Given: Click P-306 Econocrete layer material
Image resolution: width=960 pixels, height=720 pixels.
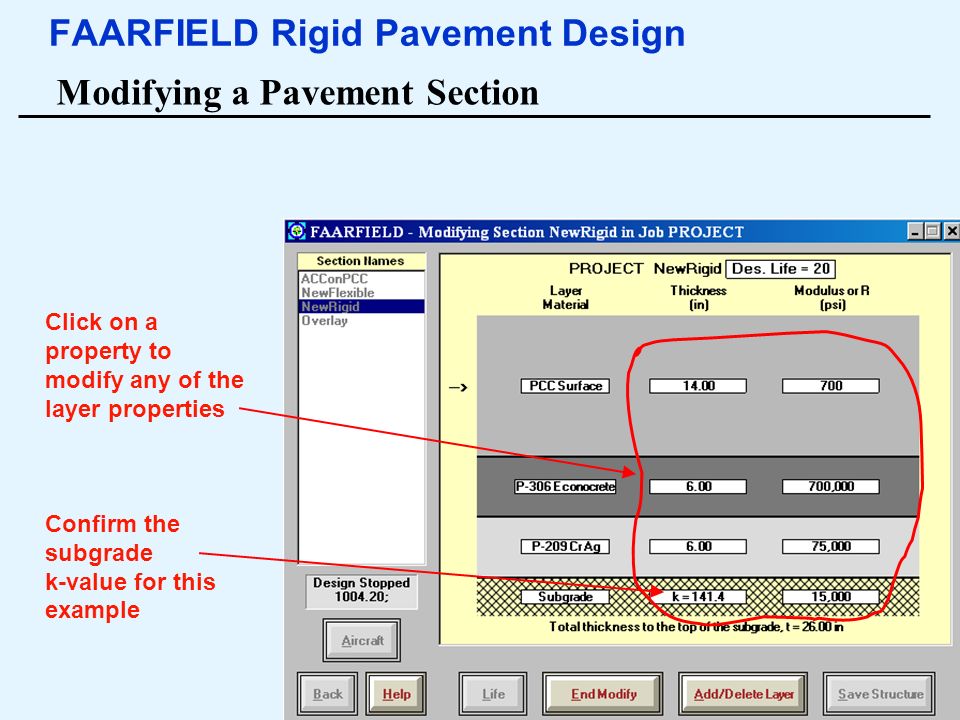Looking at the screenshot, I should pos(565,487).
